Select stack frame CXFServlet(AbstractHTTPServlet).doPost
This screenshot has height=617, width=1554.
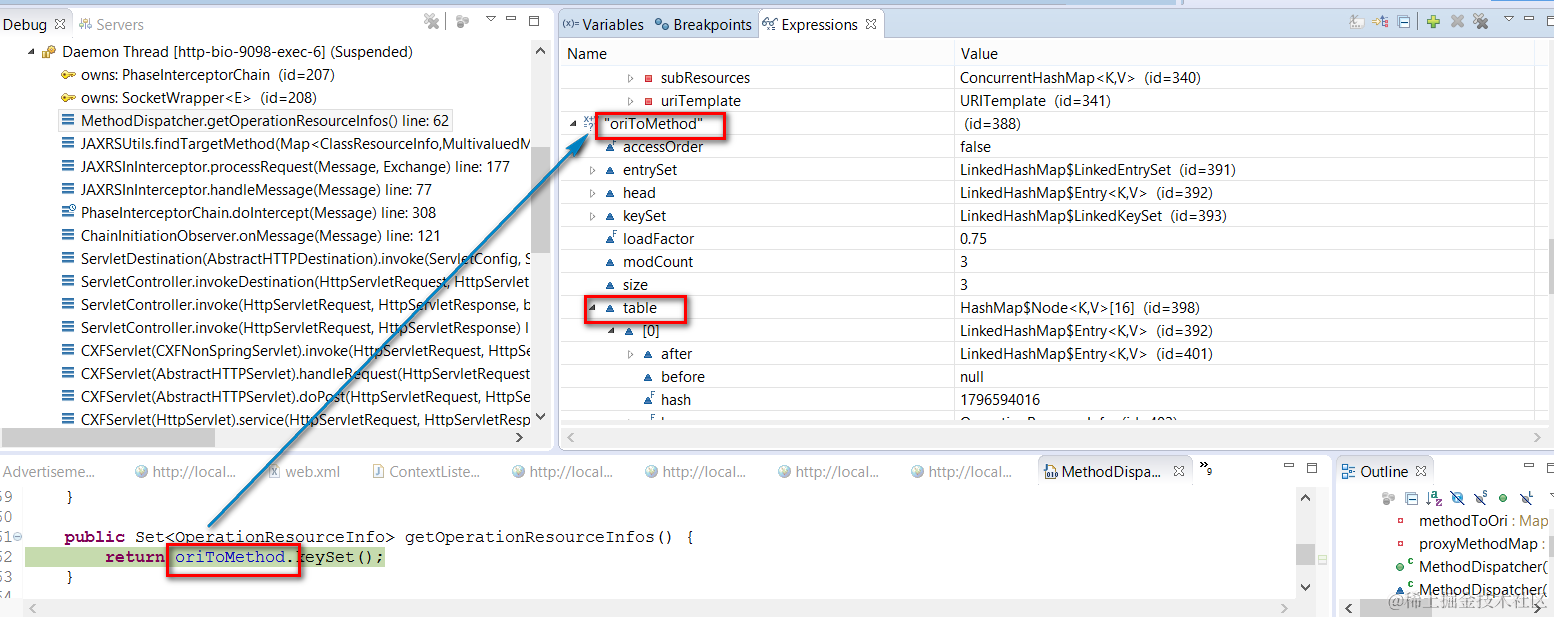click(295, 396)
